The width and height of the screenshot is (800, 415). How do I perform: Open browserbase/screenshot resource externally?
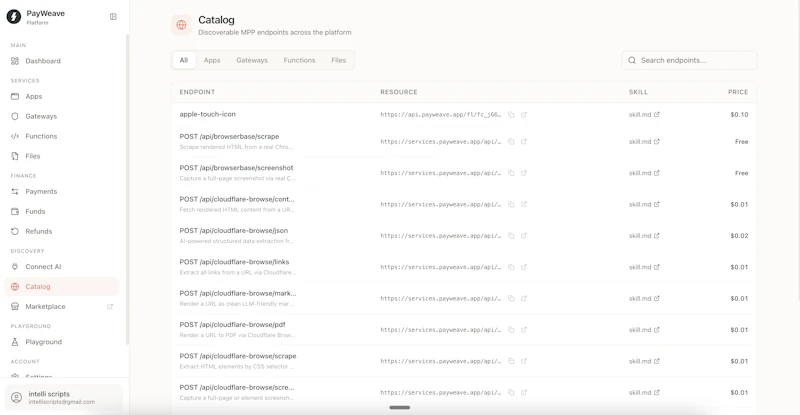[x=523, y=173]
